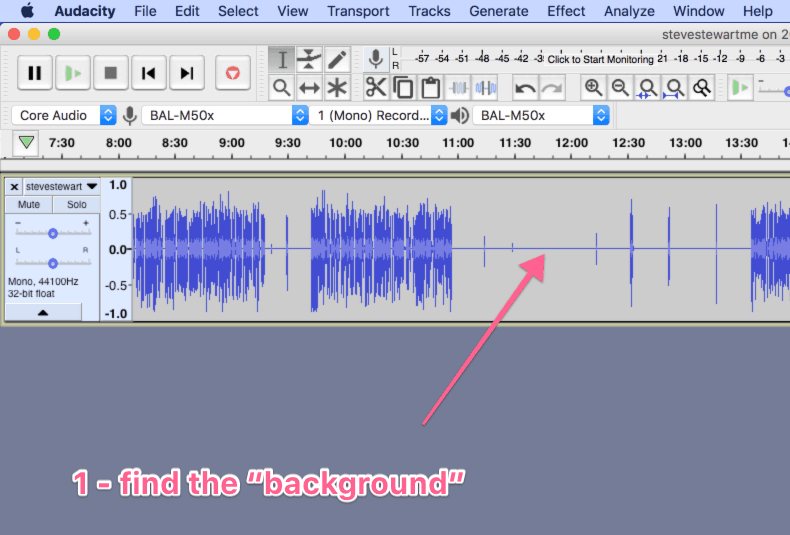Click the track gain slider

pos(53,233)
